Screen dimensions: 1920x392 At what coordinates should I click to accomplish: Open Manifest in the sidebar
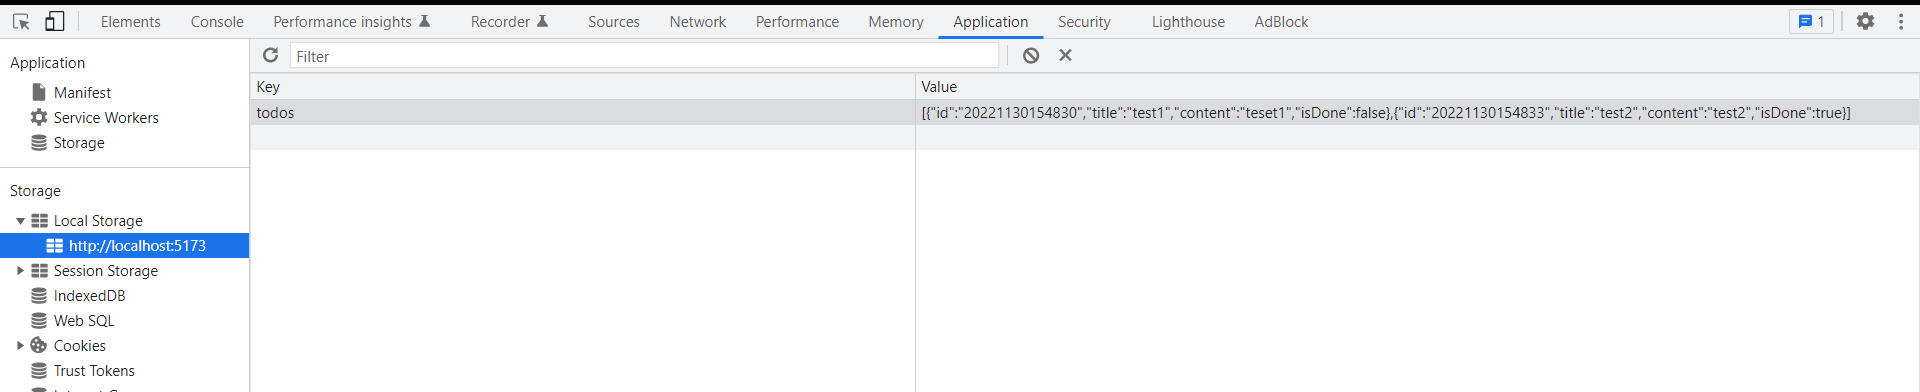pos(82,92)
